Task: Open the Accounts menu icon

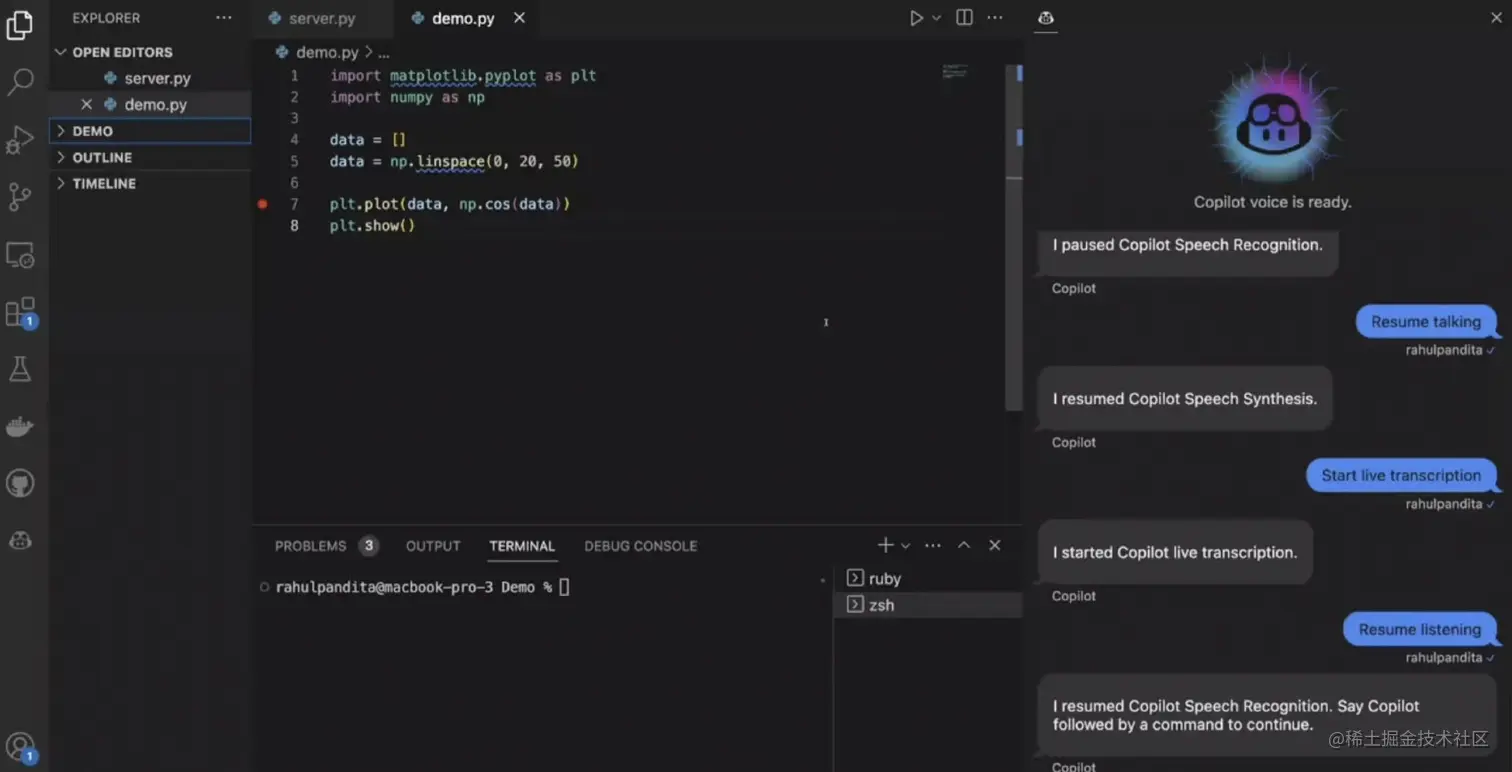Action: tap(20, 747)
